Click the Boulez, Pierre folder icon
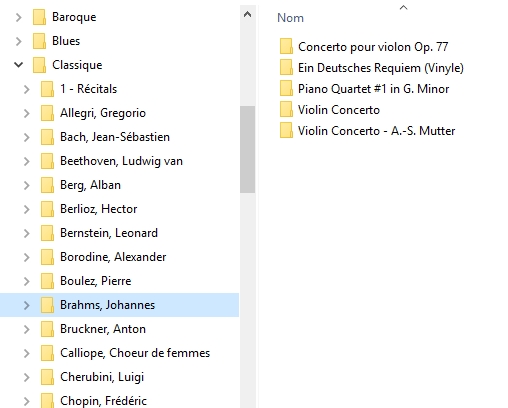 (x=47, y=281)
